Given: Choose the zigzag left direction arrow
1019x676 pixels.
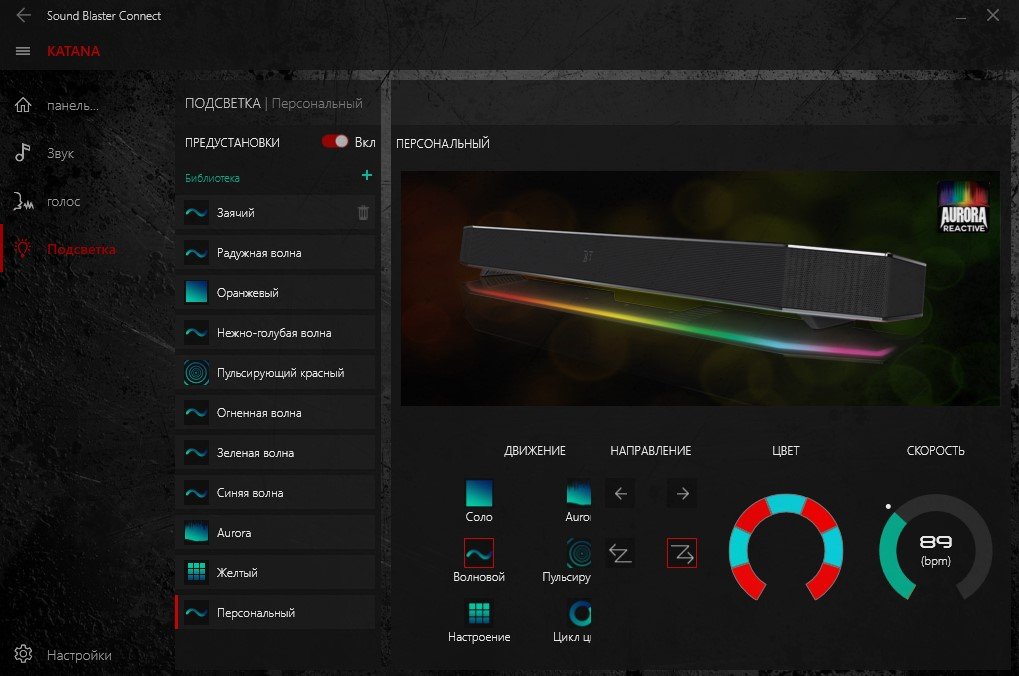Looking at the screenshot, I should 621,553.
